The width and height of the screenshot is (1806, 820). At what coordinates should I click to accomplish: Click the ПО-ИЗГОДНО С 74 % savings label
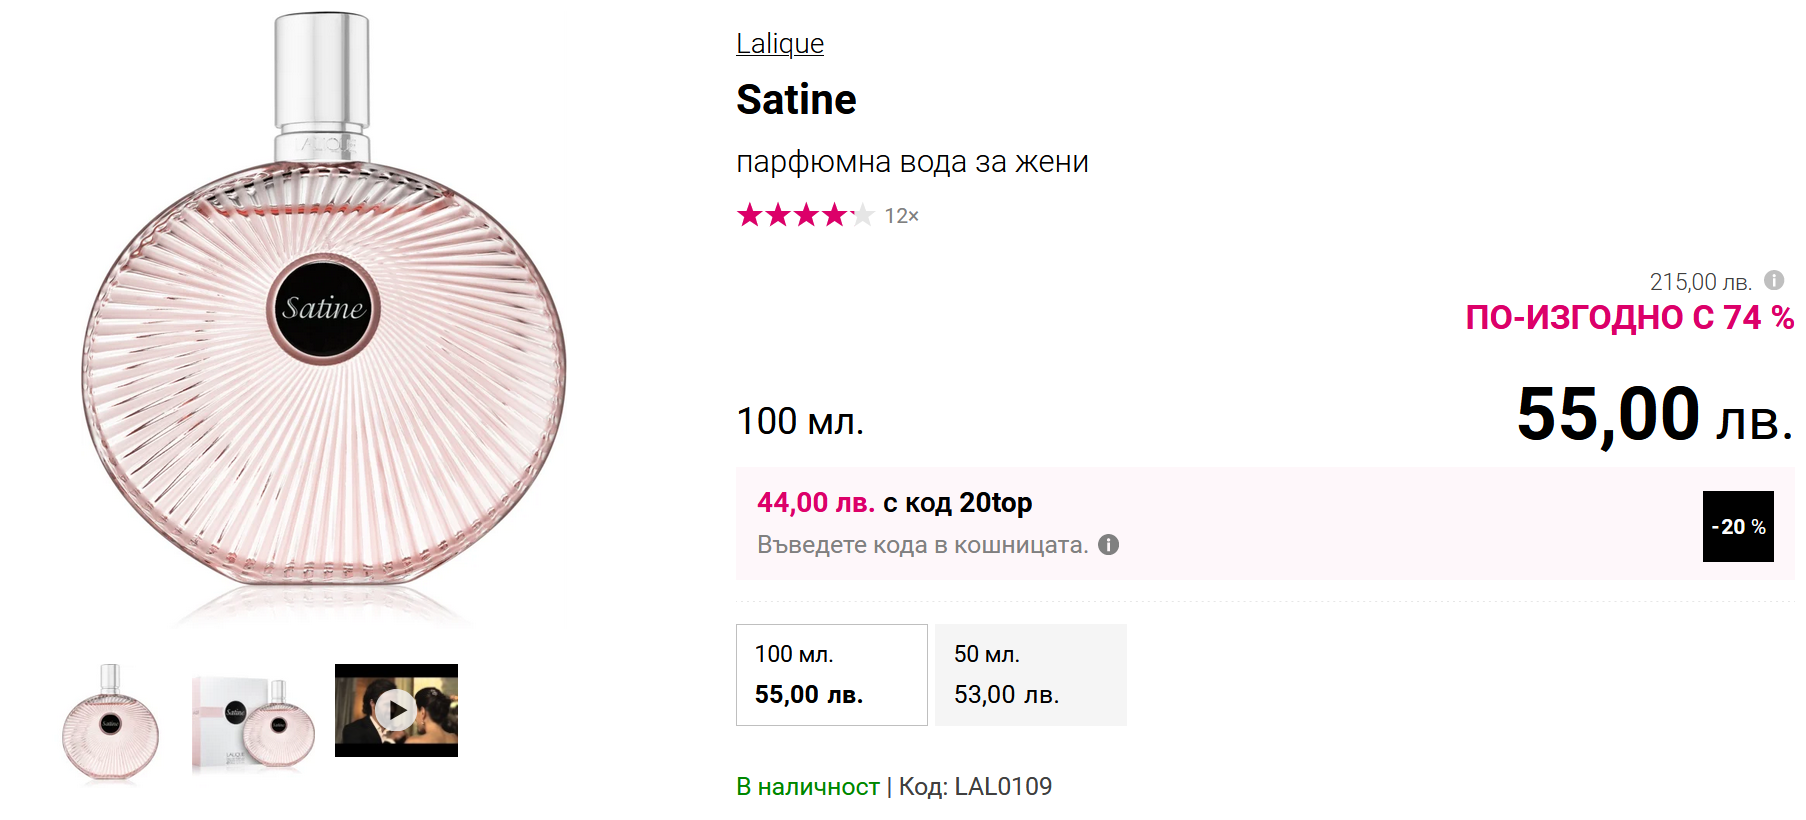pyautogui.click(x=1629, y=318)
